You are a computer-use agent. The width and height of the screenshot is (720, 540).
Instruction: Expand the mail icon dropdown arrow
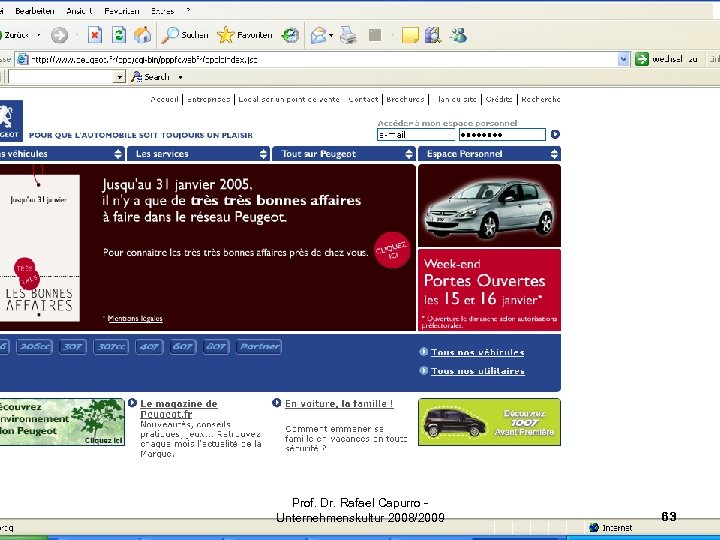click(331, 35)
